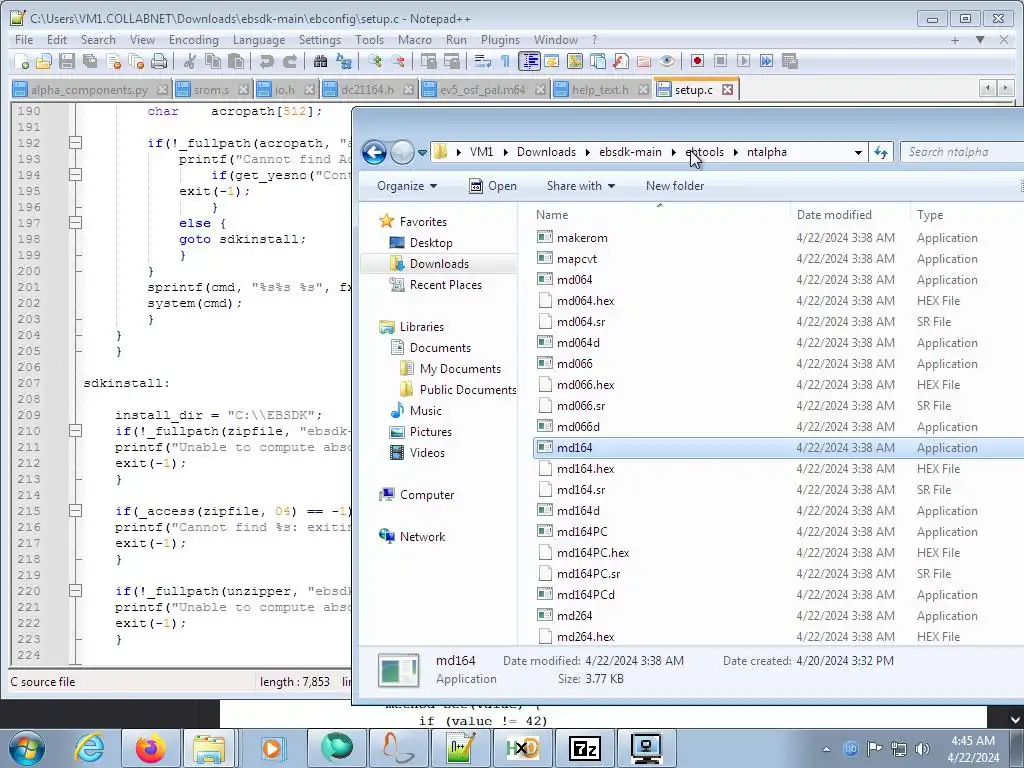Open the Plugins menu
This screenshot has width=1024, height=768.
500,40
